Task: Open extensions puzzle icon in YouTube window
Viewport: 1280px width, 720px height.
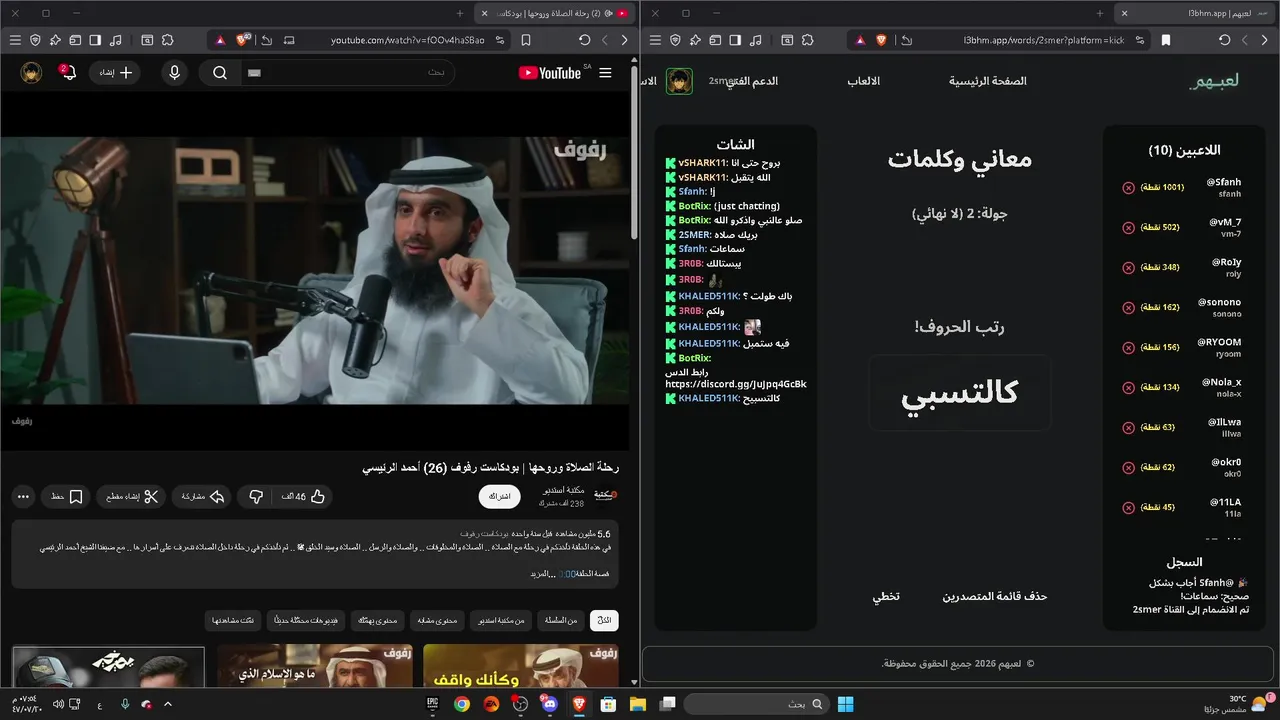Action: click(x=167, y=40)
